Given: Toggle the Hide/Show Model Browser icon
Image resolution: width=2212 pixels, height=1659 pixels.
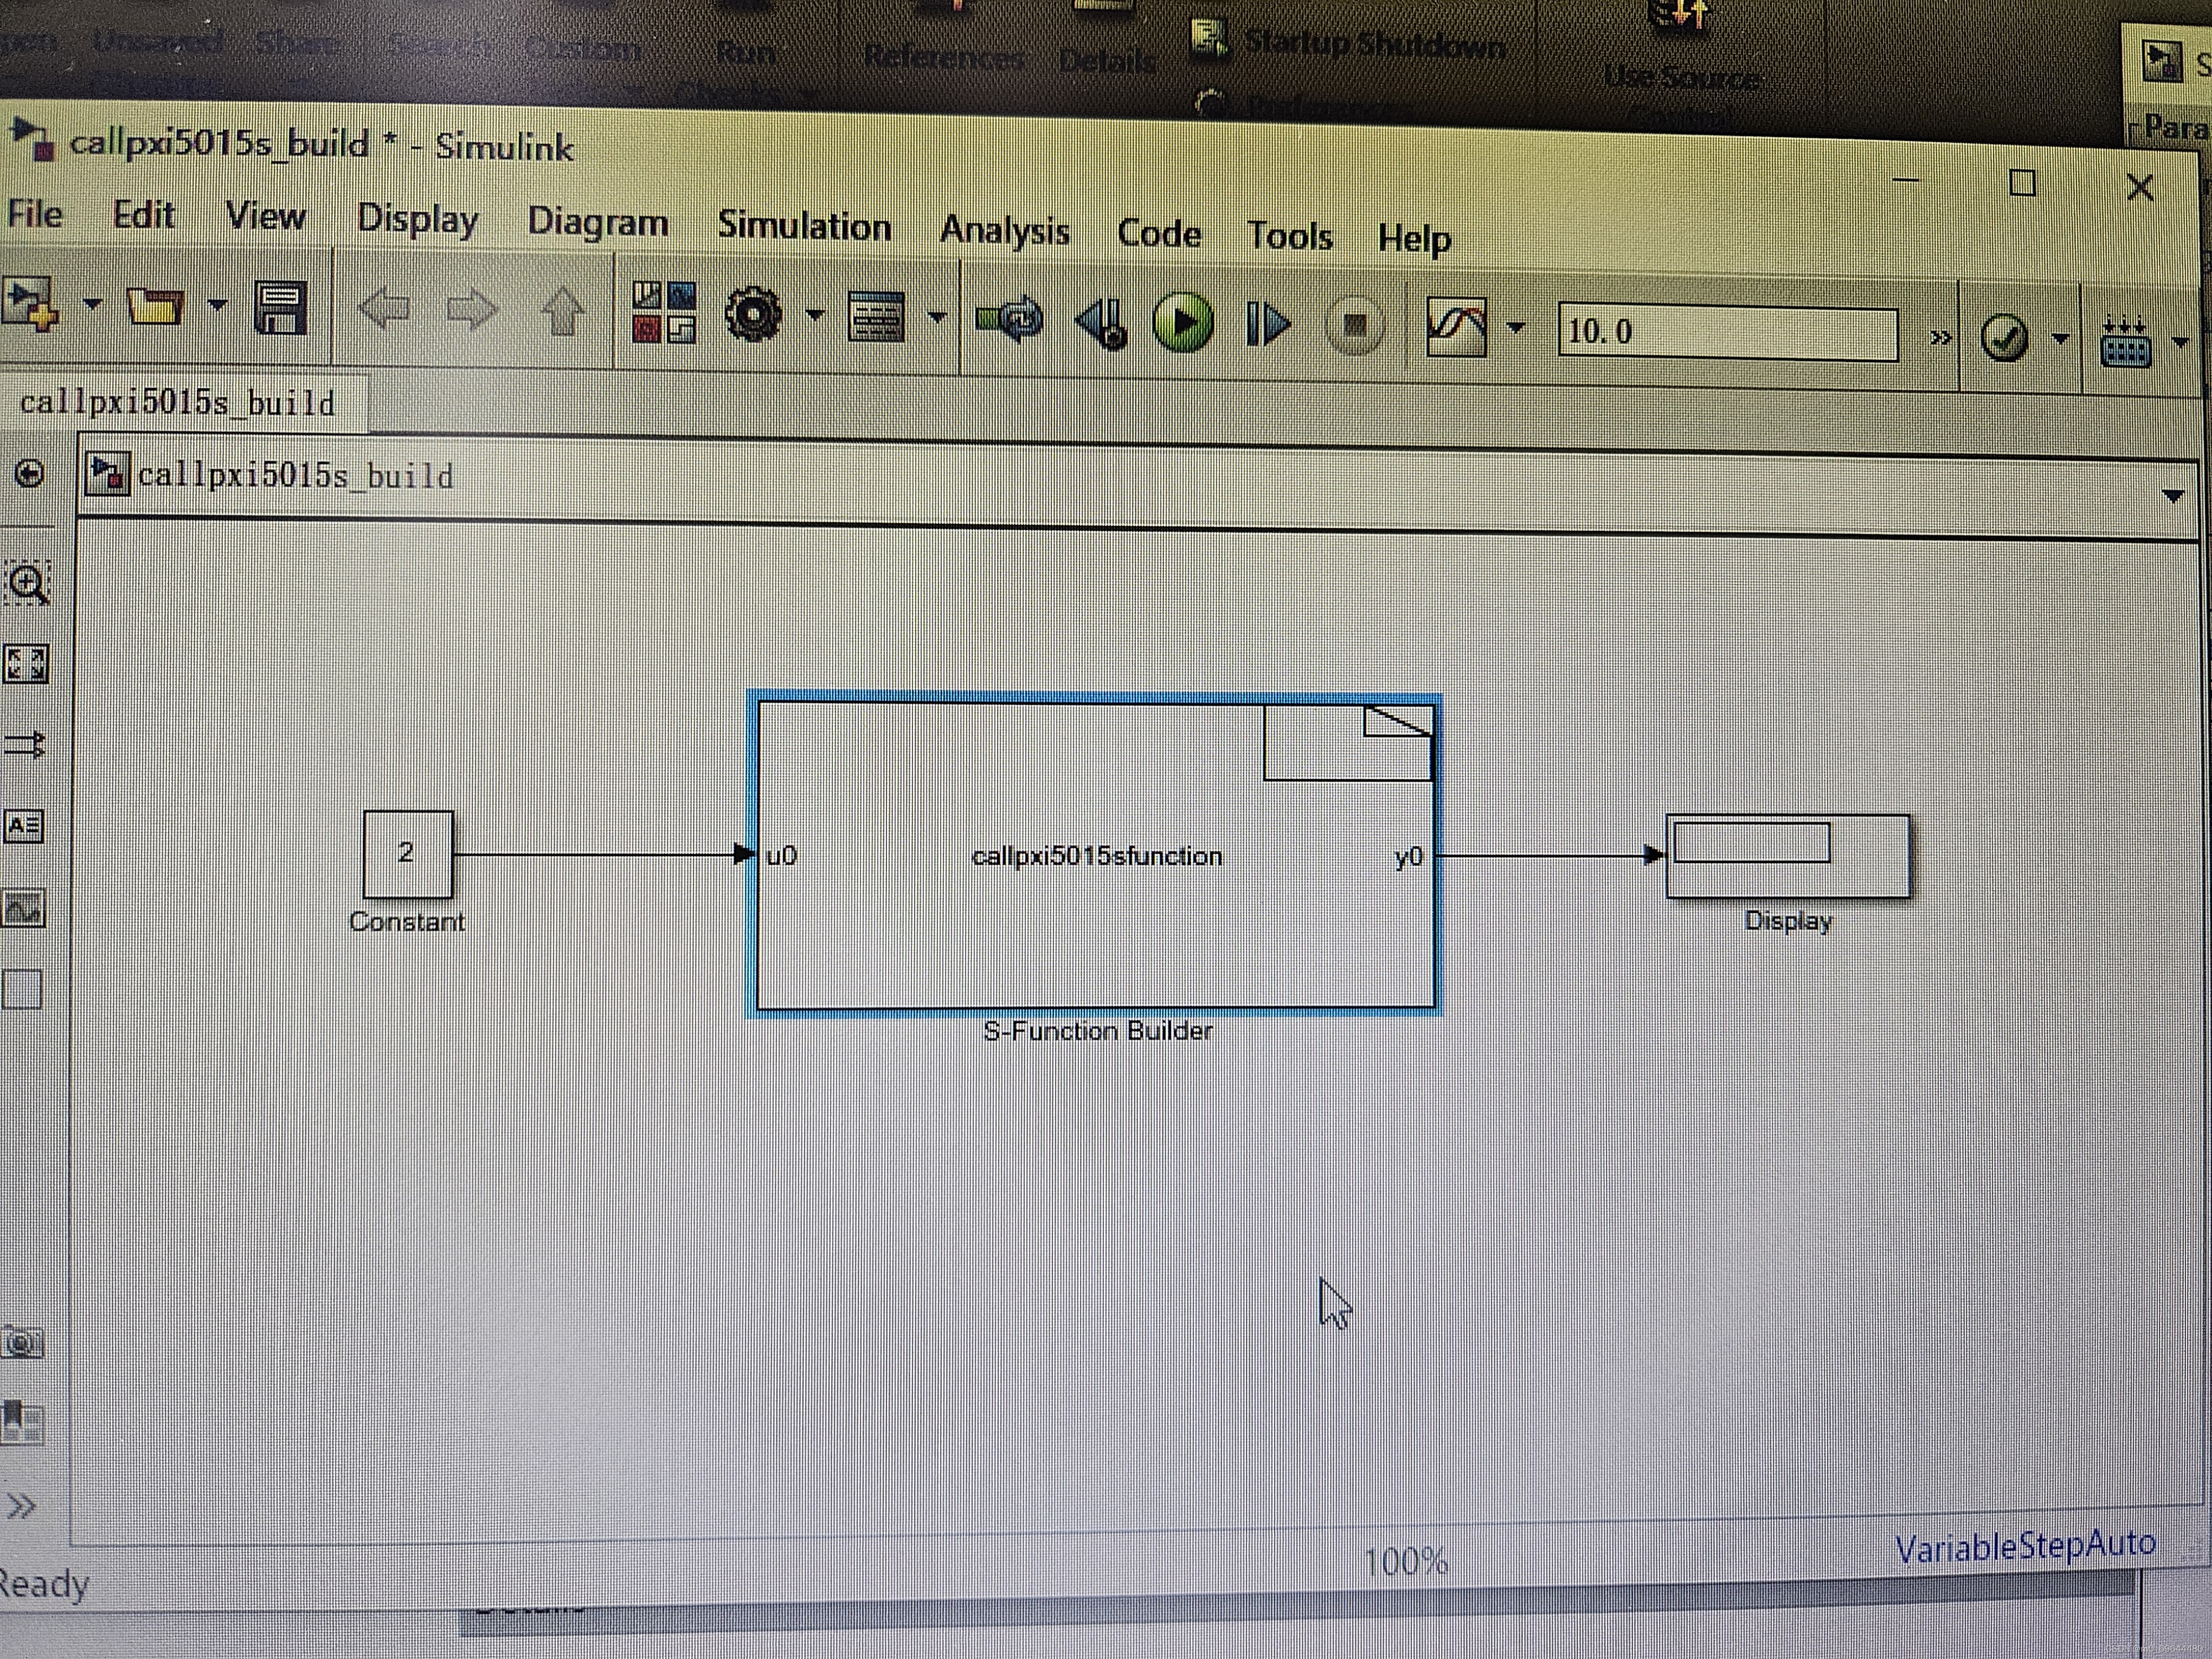Looking at the screenshot, I should point(21,1505).
